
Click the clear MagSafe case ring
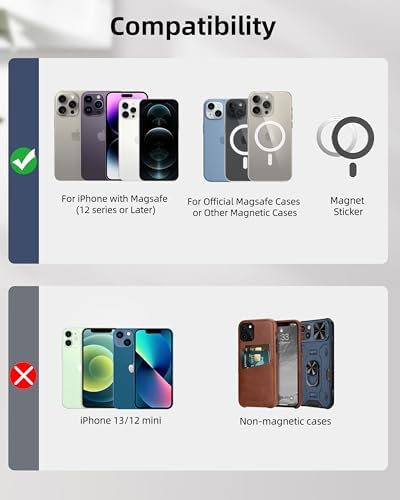270,136
